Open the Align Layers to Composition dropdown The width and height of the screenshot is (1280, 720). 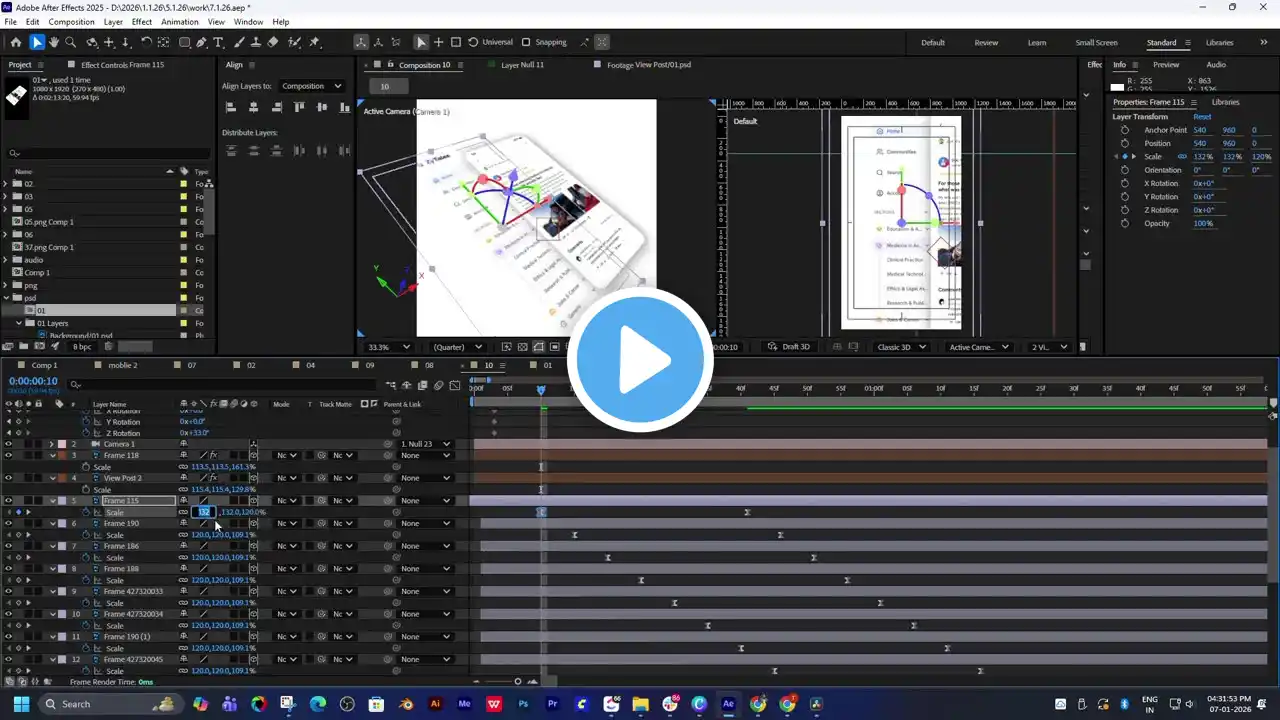click(311, 86)
